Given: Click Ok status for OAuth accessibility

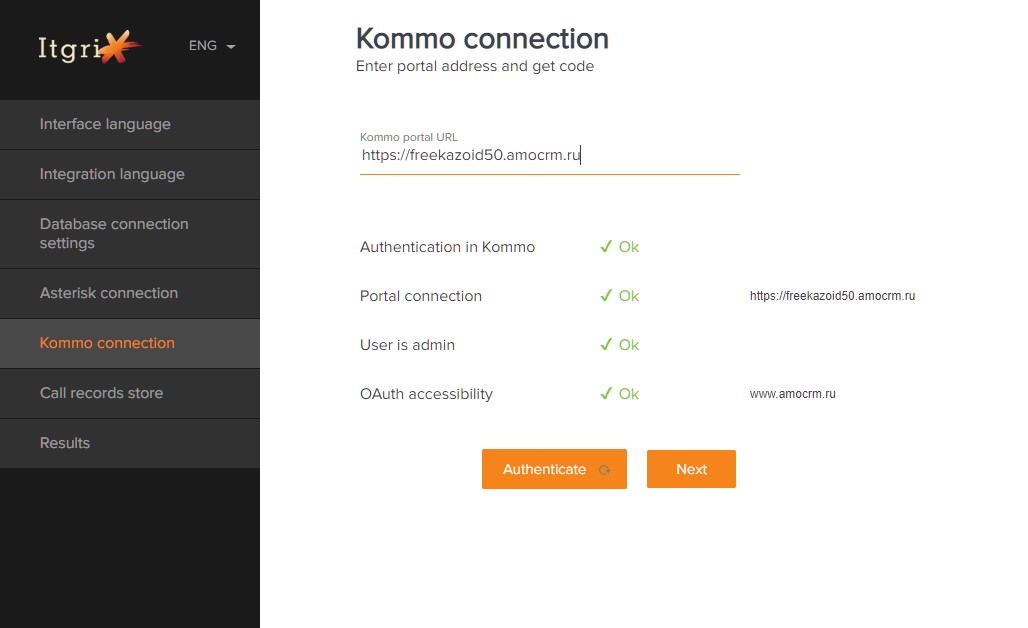Looking at the screenshot, I should point(629,394).
